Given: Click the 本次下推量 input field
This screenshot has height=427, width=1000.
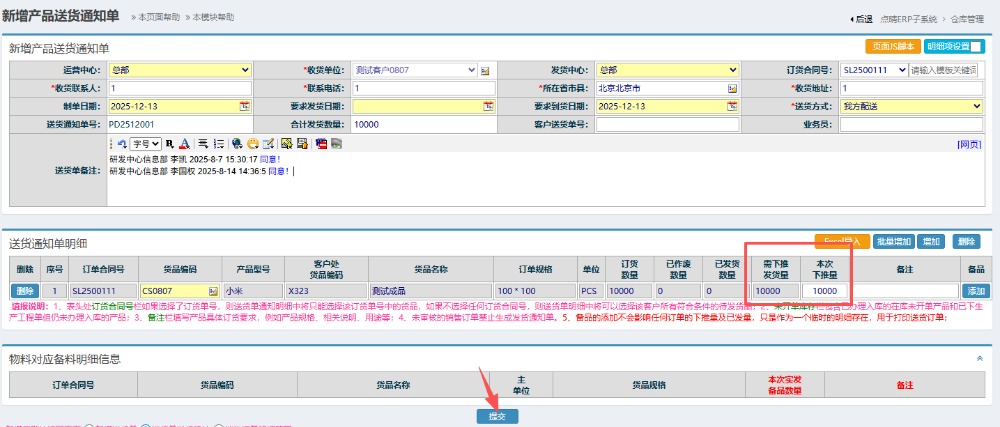Looking at the screenshot, I should coord(825,290).
